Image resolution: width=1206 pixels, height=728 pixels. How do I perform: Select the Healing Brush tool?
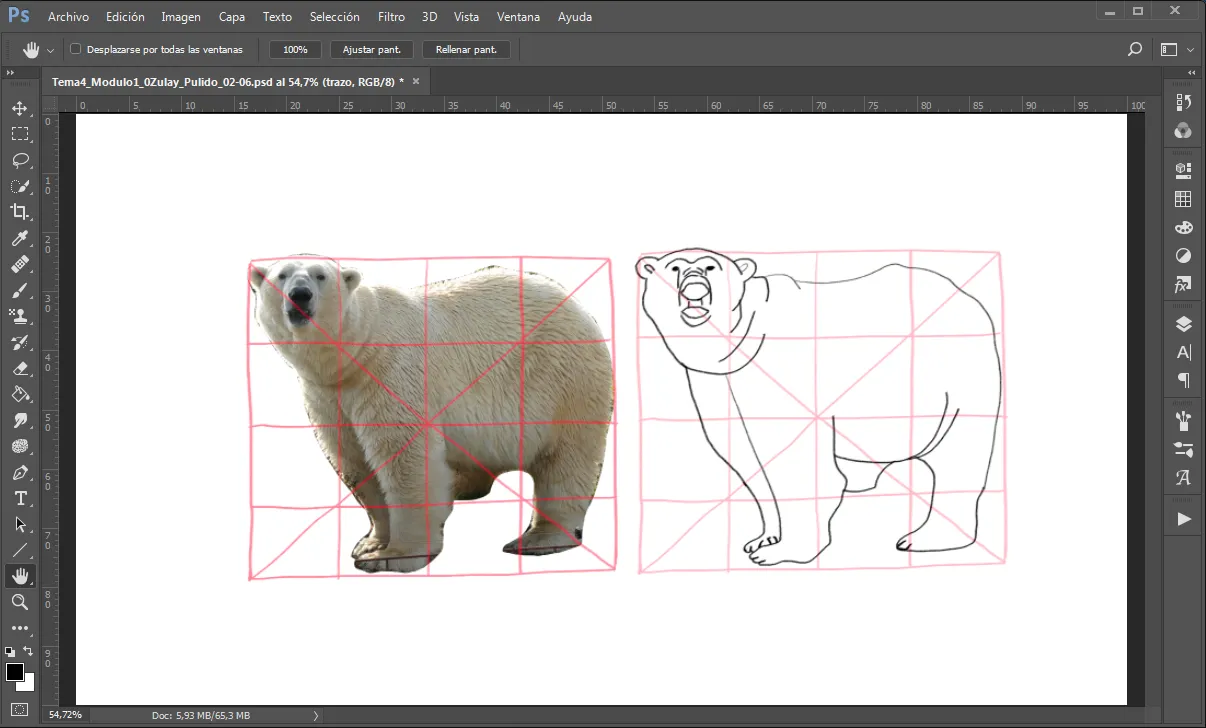[19, 264]
